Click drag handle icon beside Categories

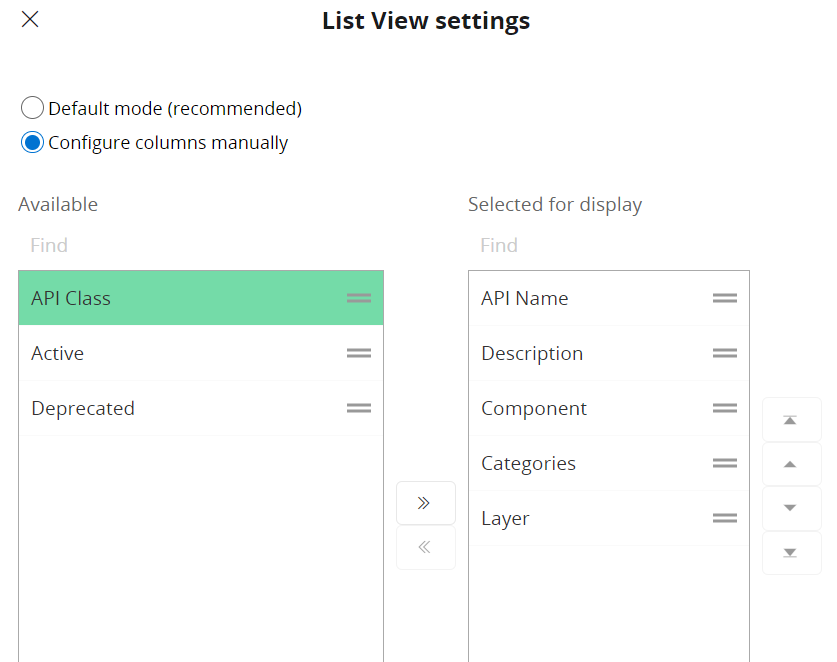tap(725, 463)
